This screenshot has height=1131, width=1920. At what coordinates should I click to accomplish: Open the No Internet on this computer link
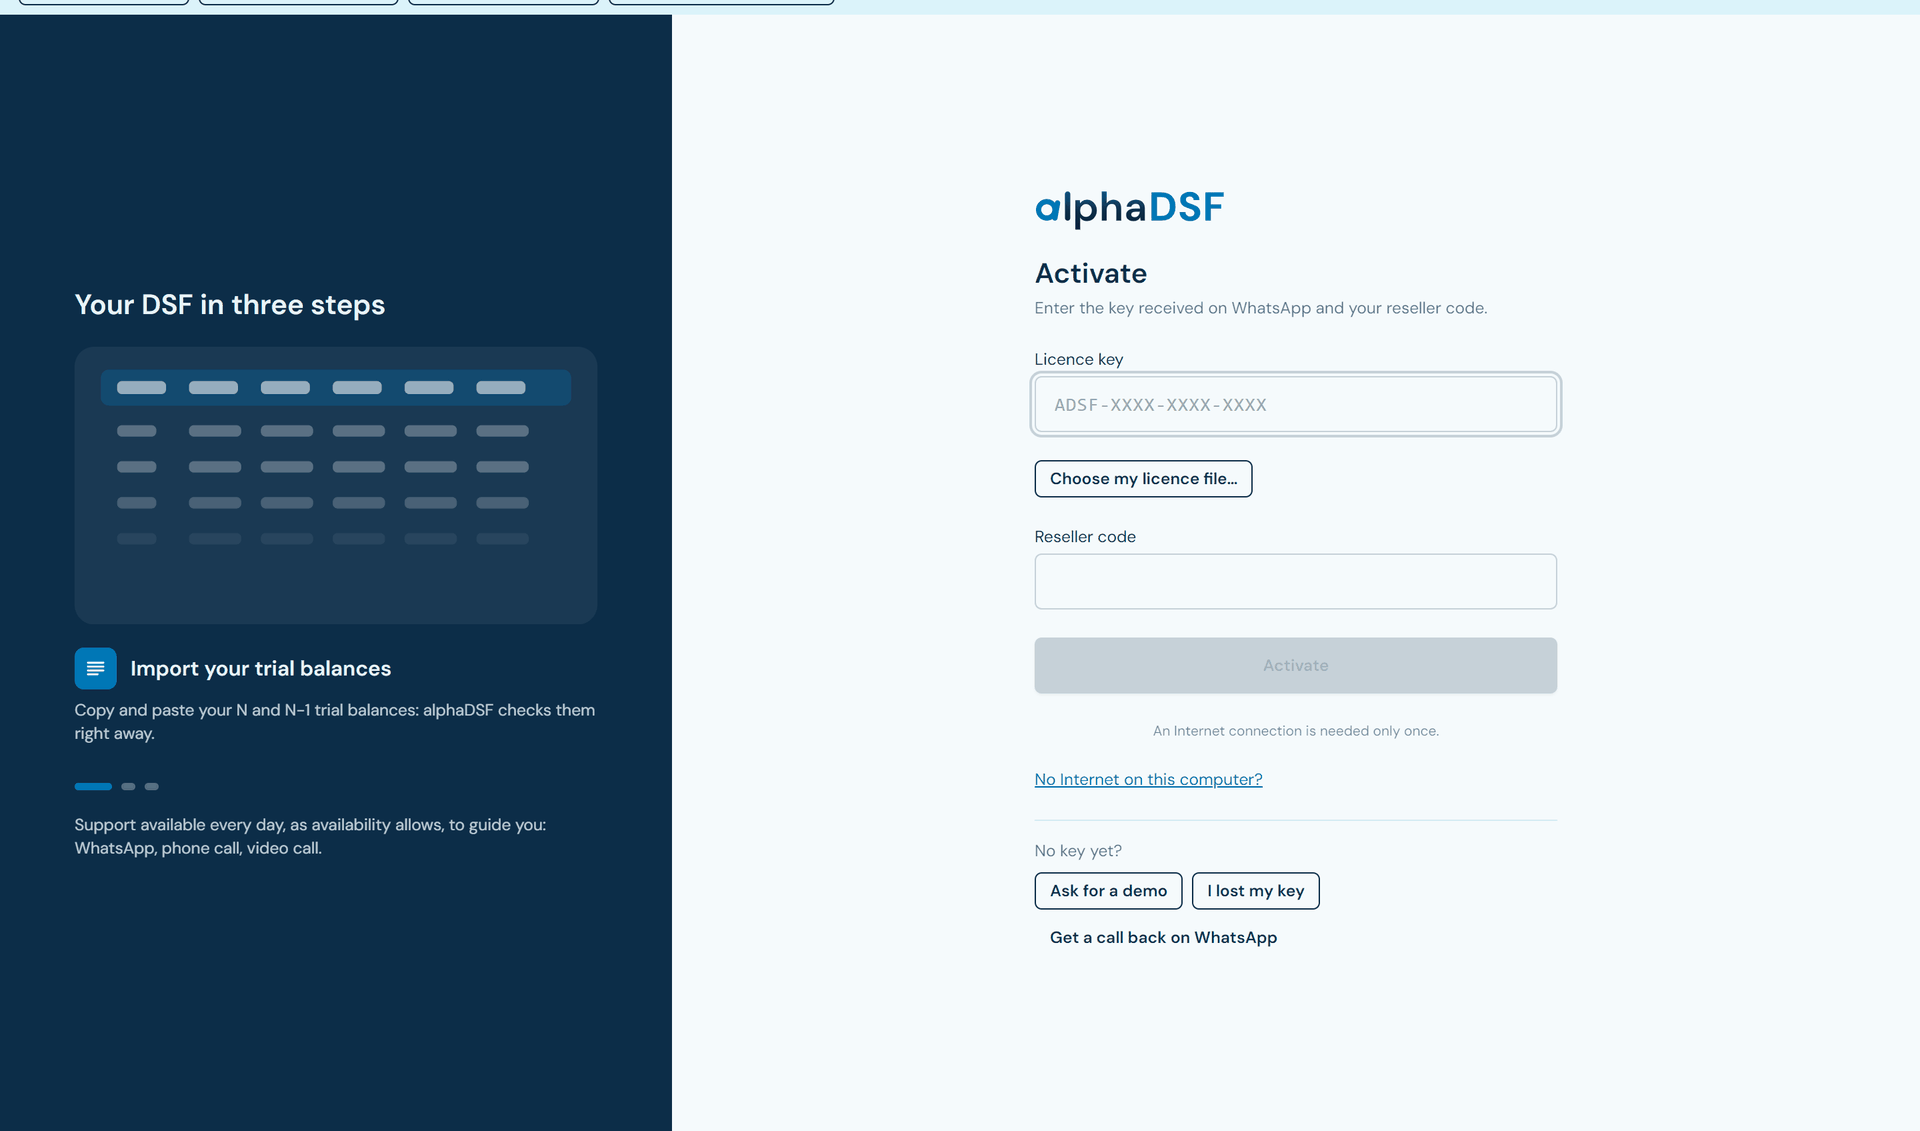(x=1148, y=779)
